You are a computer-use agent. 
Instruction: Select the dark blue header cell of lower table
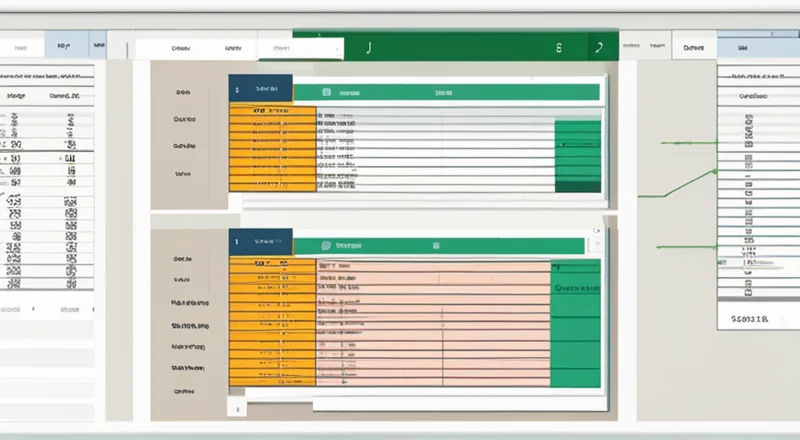pos(260,242)
